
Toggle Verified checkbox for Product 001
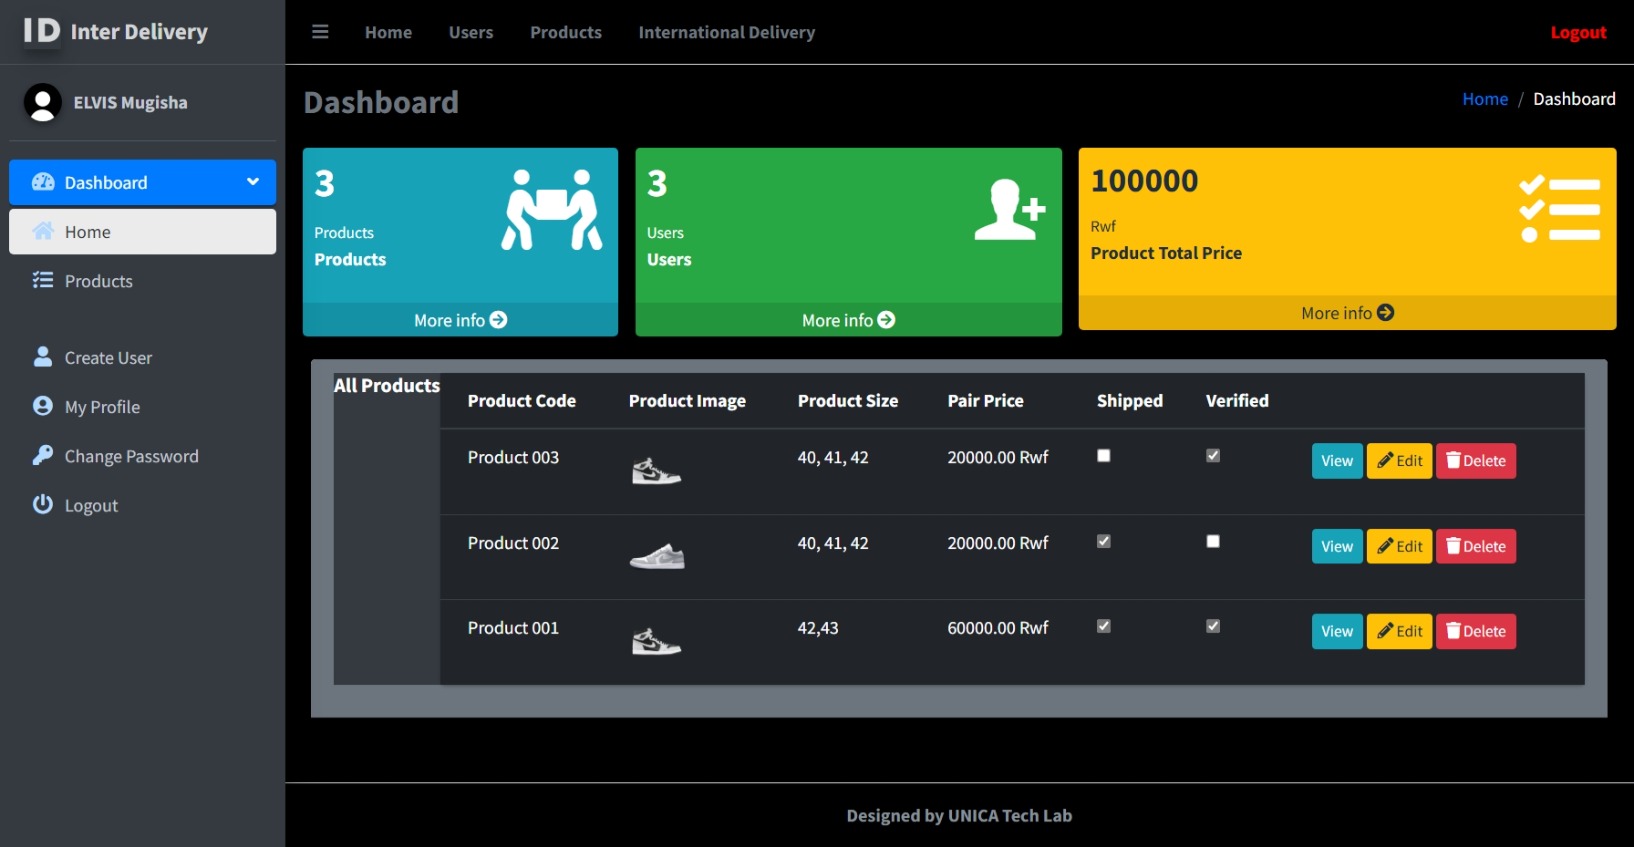[x=1213, y=626]
